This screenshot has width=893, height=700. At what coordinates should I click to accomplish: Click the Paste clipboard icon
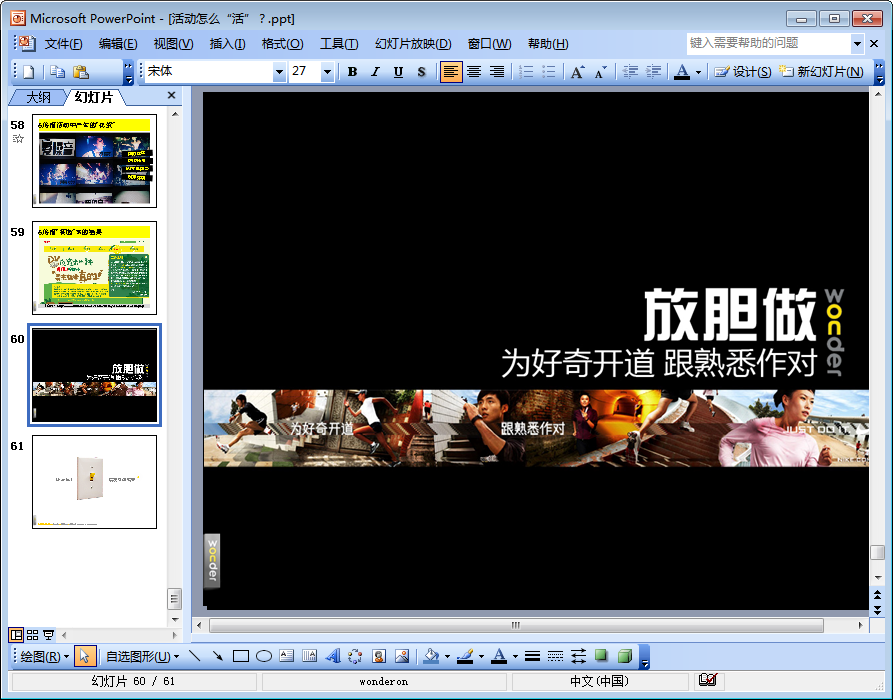click(x=81, y=72)
